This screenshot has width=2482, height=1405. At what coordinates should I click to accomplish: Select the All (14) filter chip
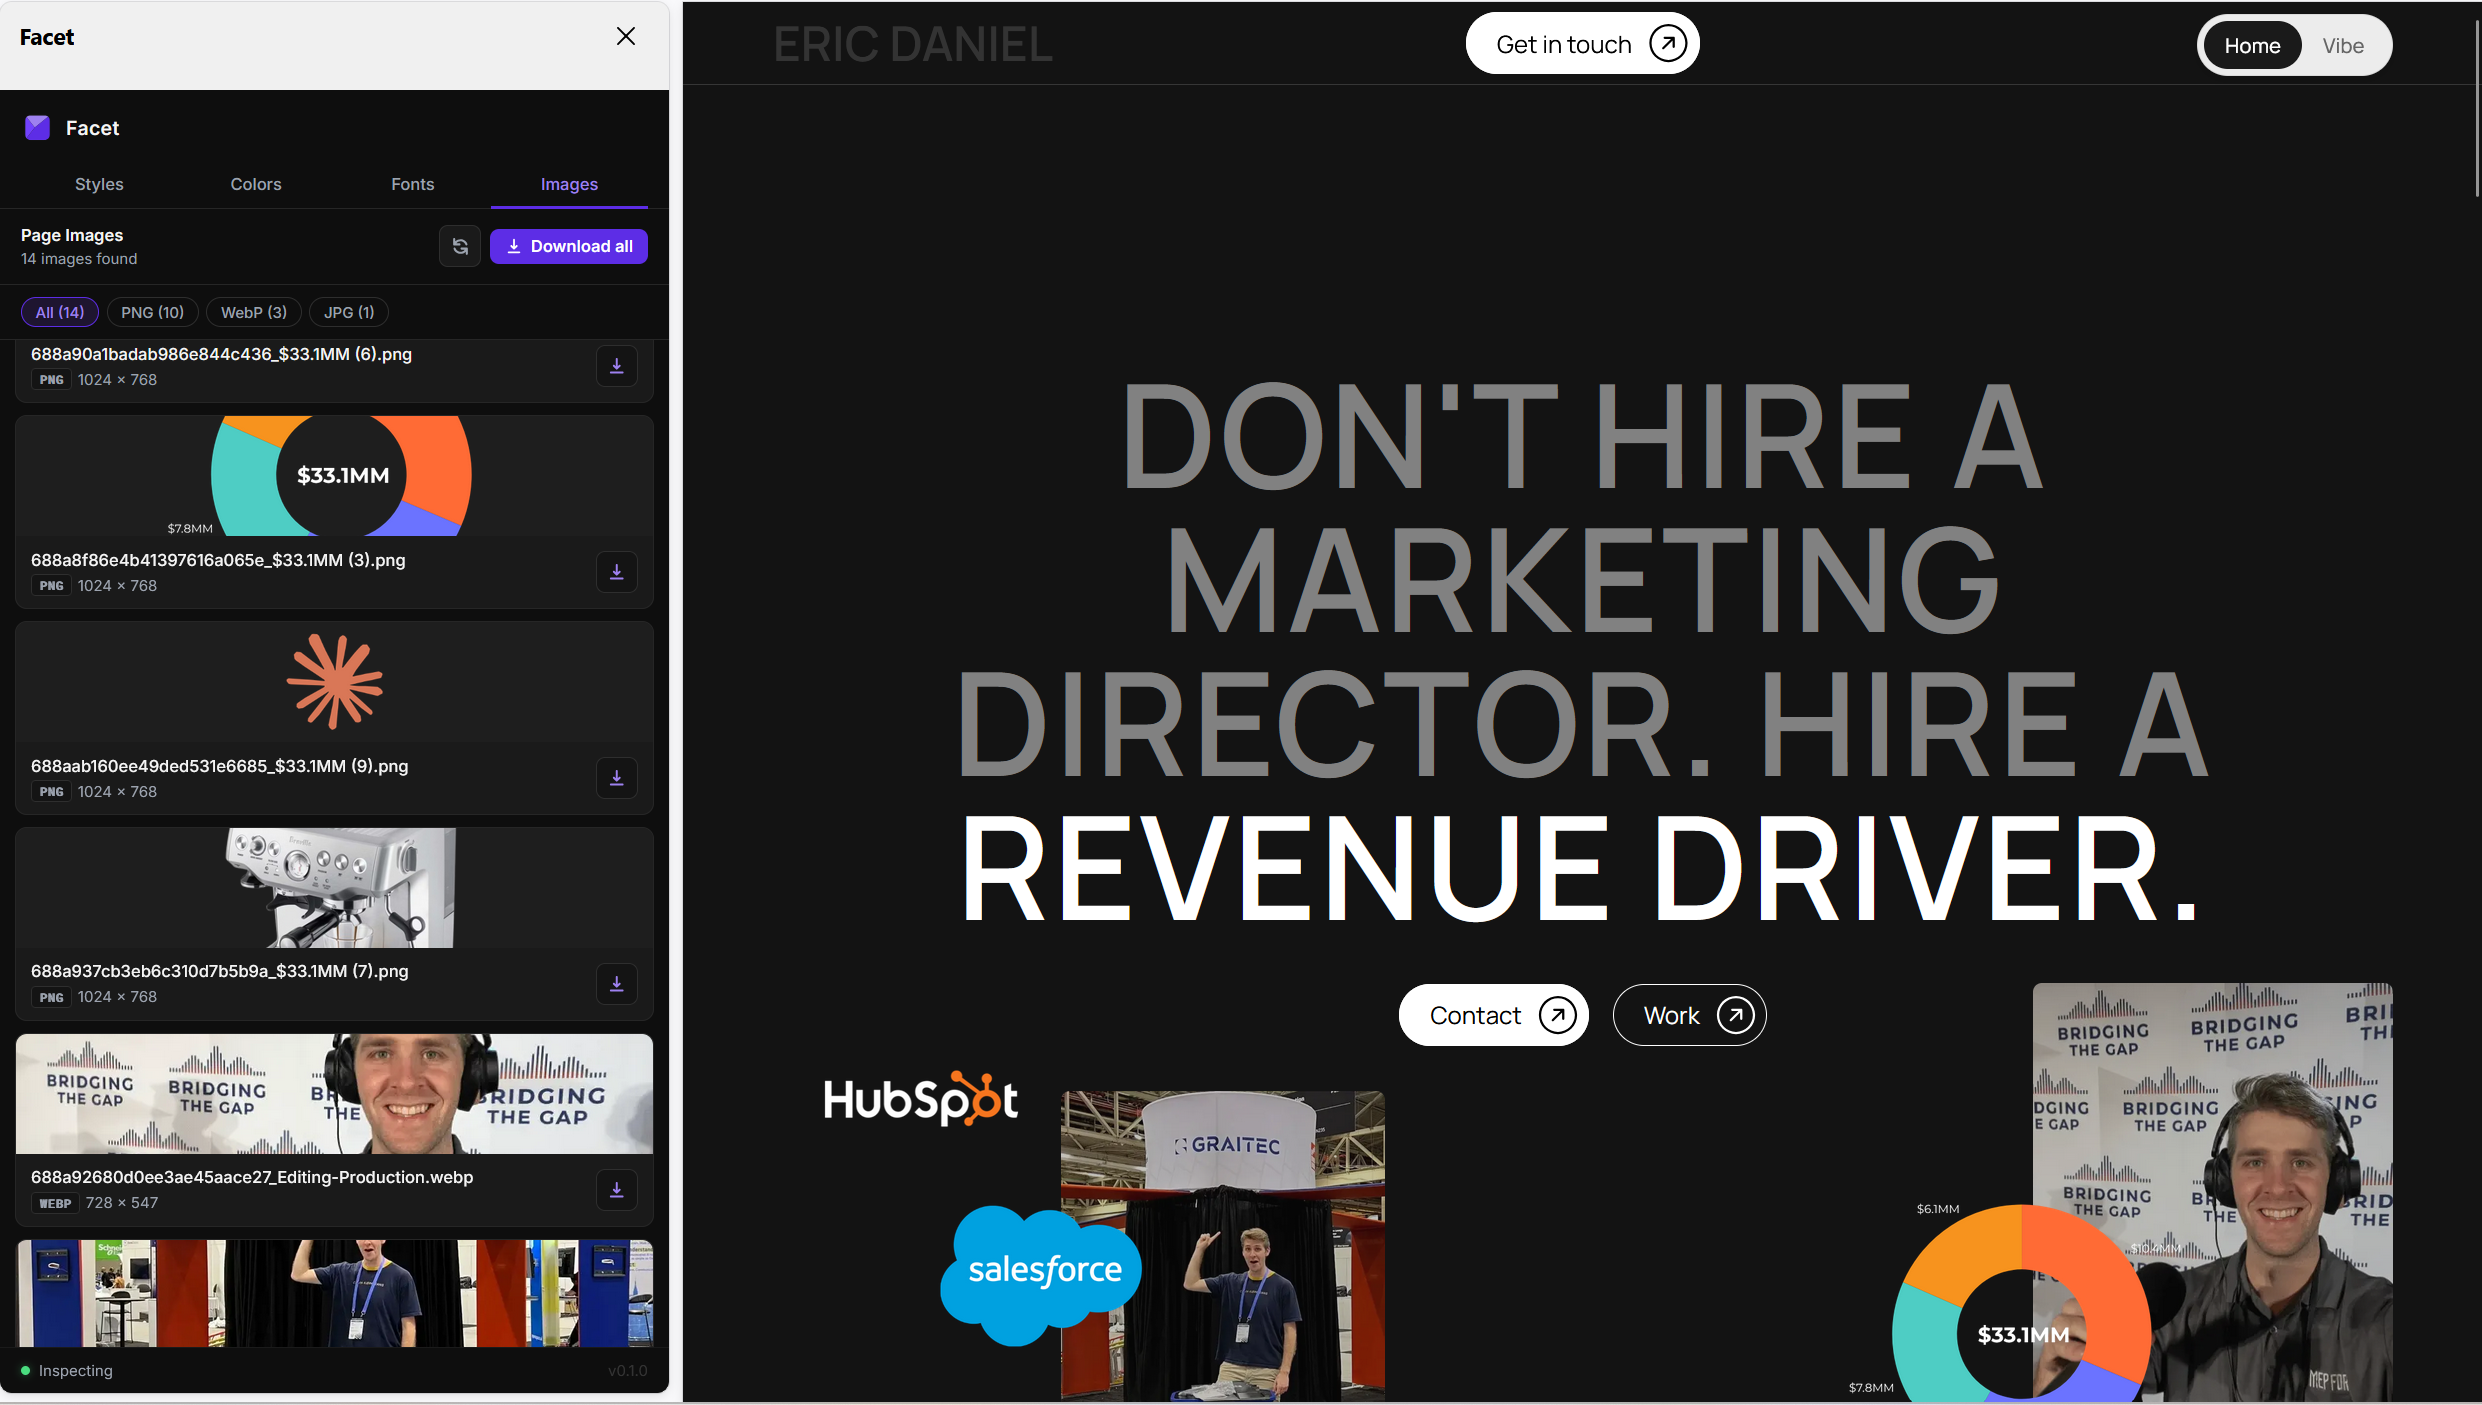pos(60,313)
